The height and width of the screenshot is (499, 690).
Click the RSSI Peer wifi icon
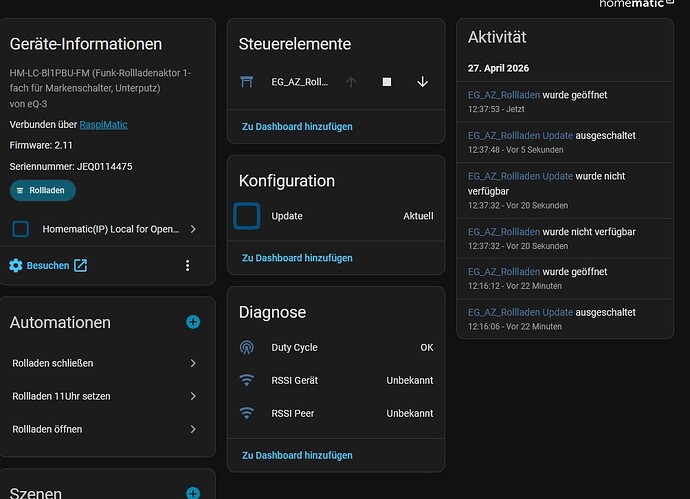point(247,413)
